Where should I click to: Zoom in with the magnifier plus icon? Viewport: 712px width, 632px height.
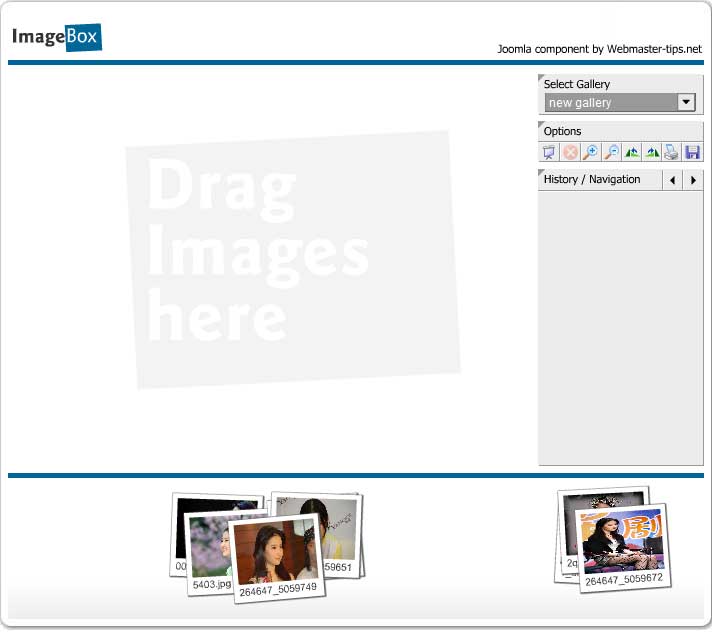(591, 153)
